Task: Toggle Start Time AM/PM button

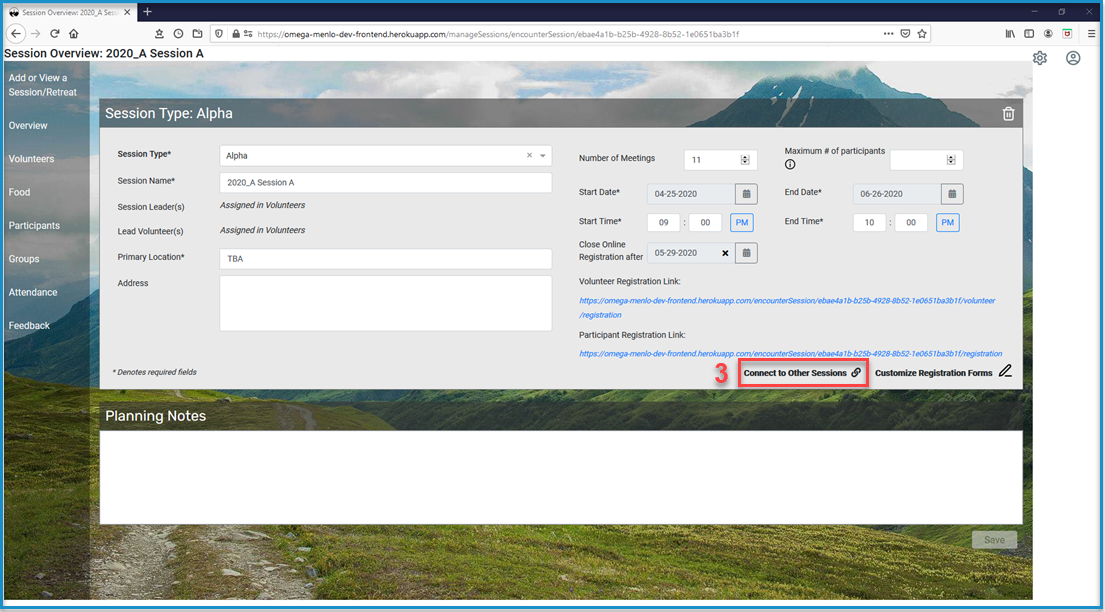Action: pyautogui.click(x=742, y=223)
